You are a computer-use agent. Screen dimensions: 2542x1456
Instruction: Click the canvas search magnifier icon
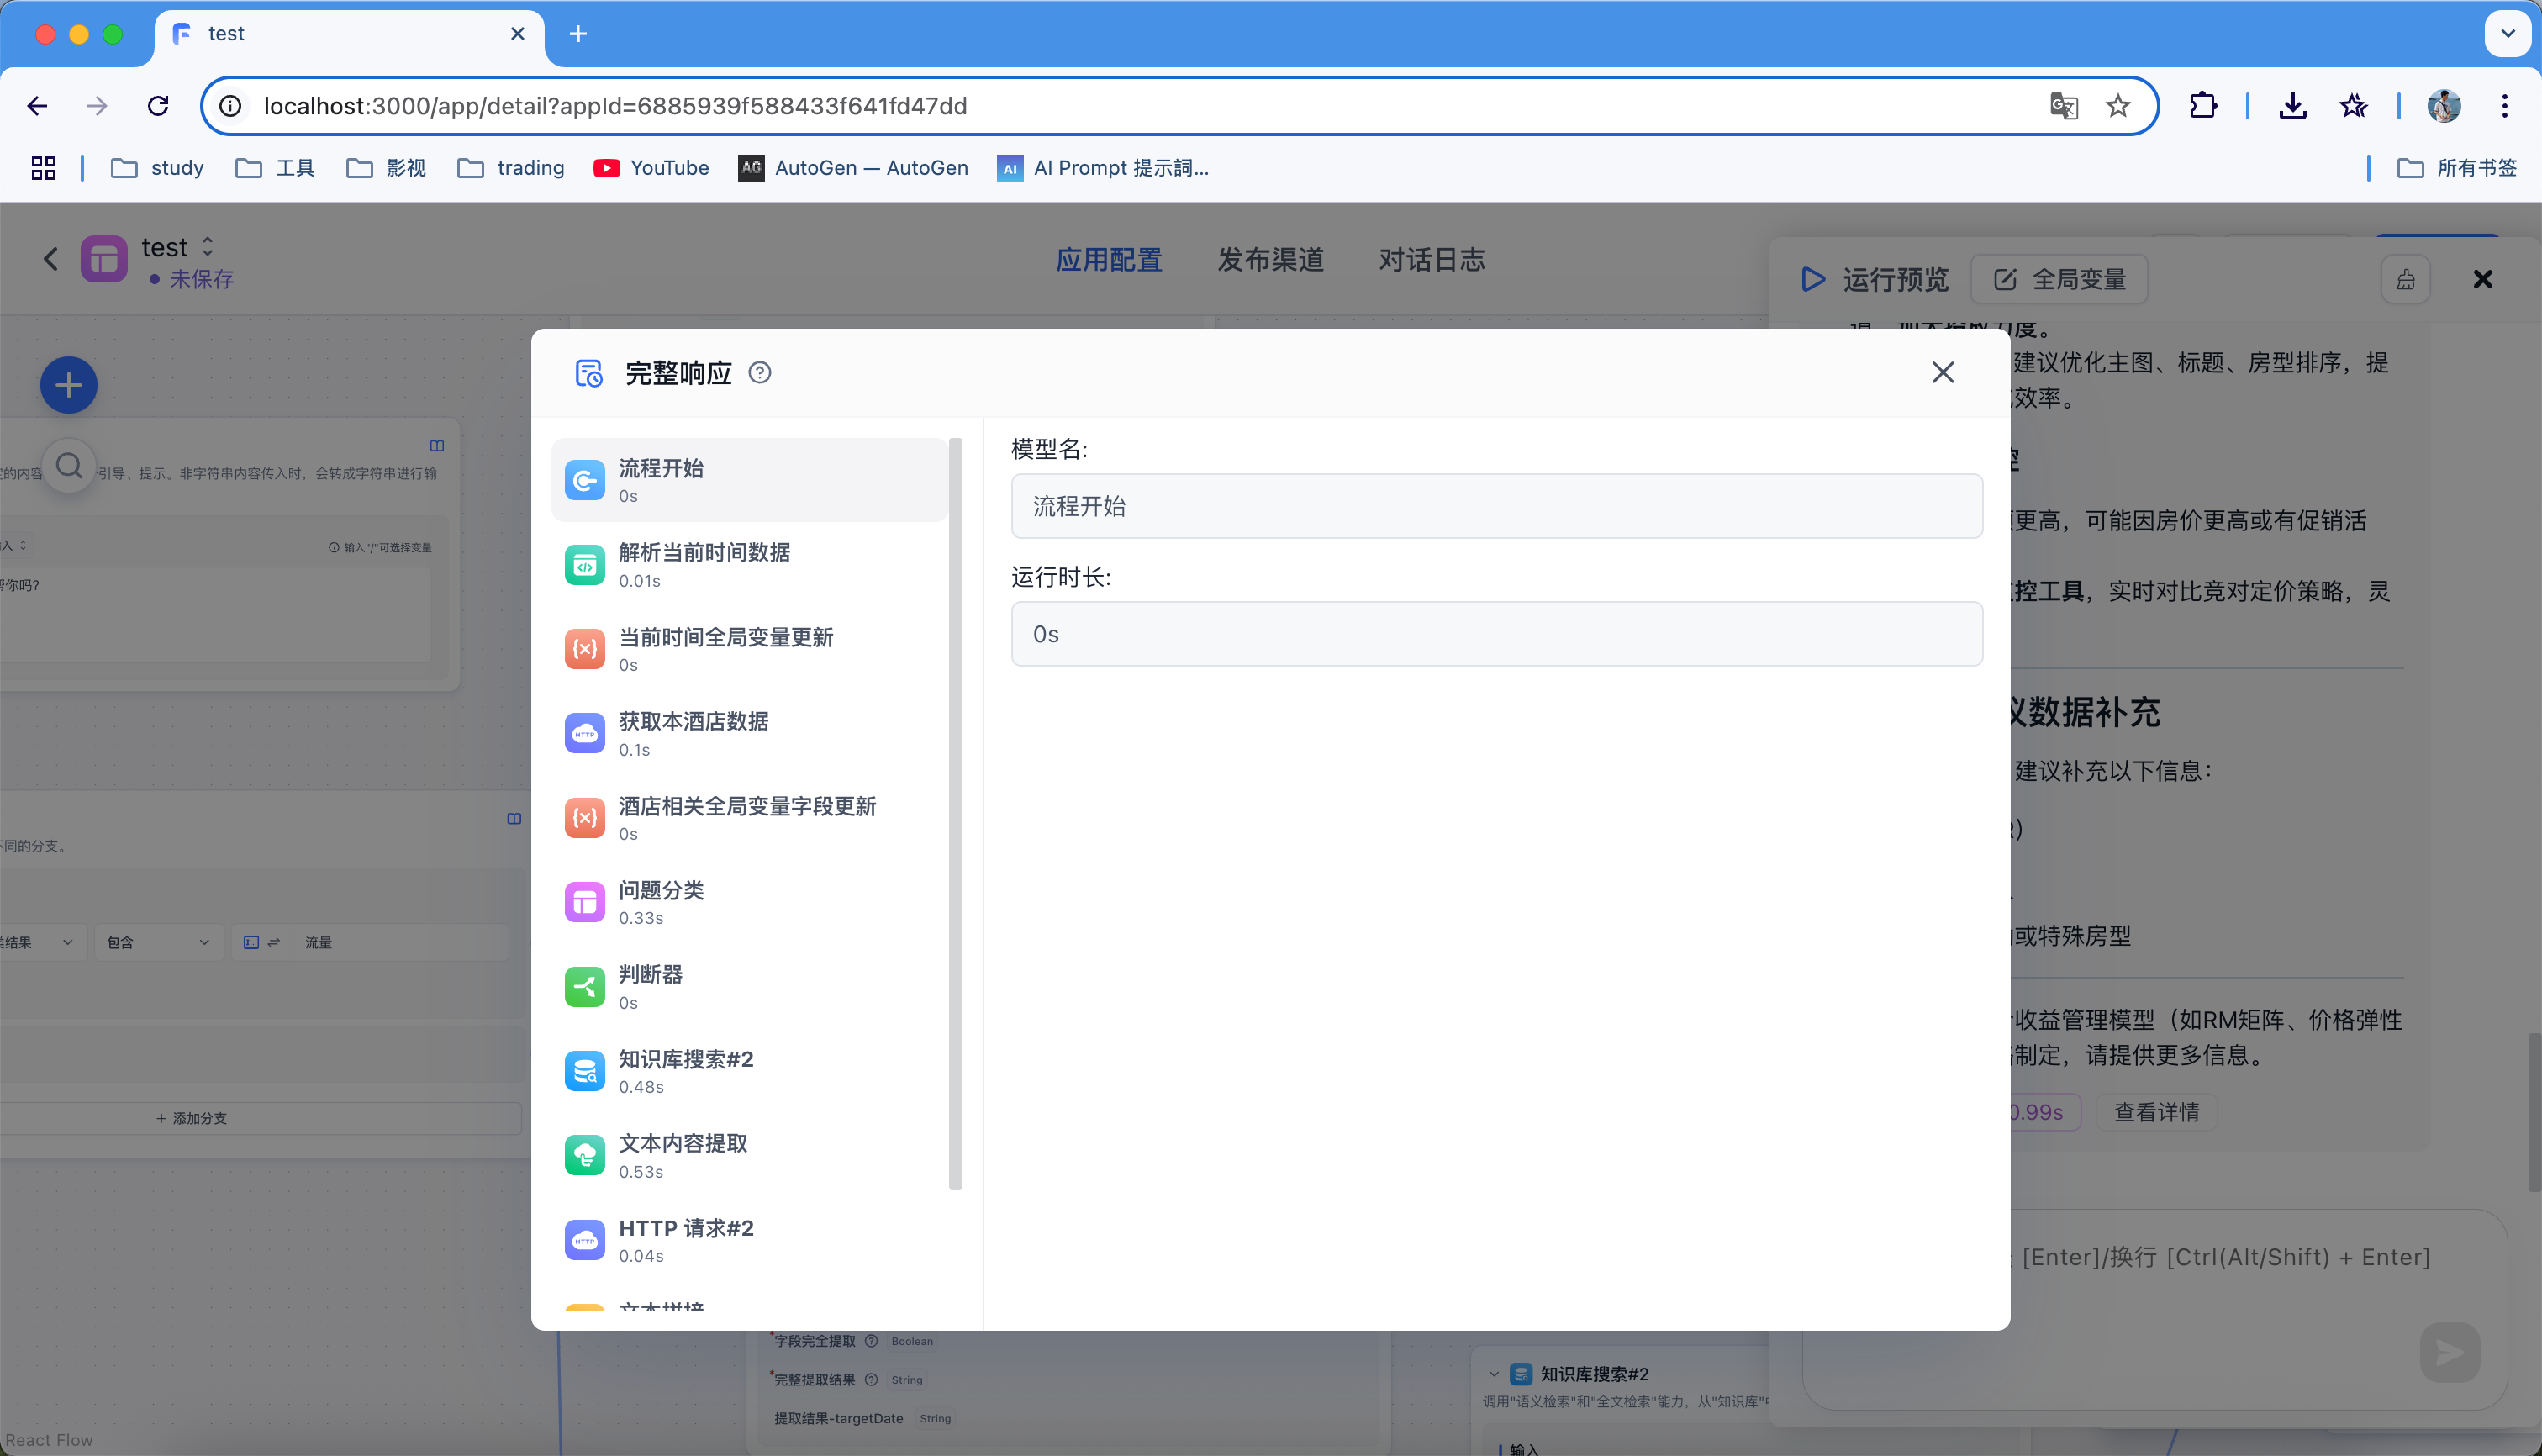tap(69, 466)
